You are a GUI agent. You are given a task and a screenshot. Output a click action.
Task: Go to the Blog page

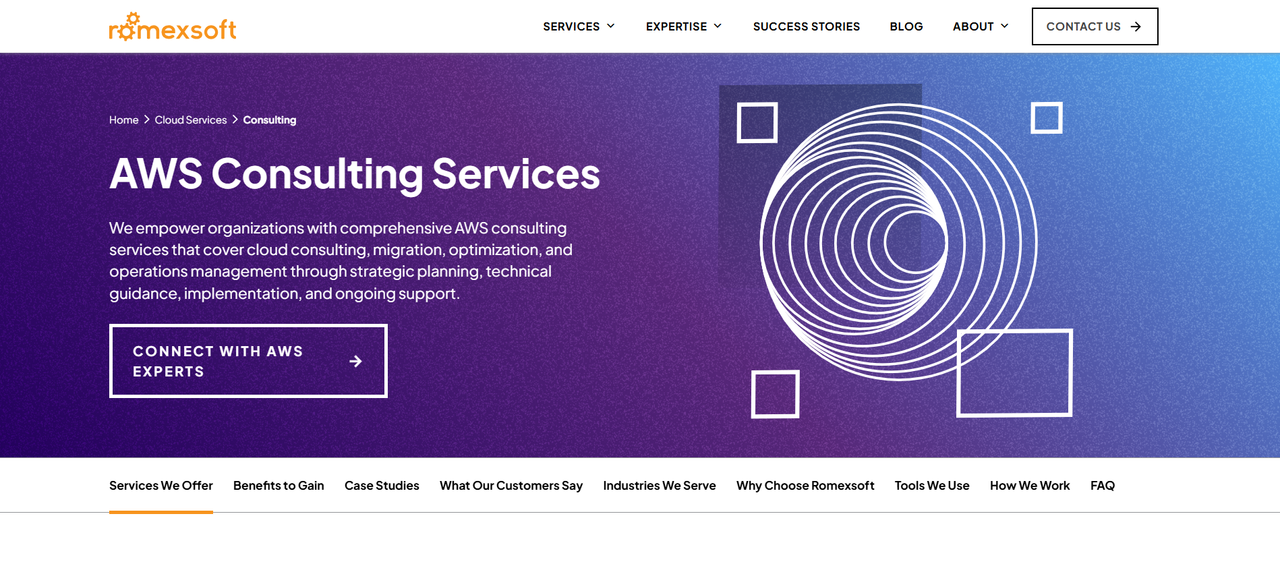906,27
